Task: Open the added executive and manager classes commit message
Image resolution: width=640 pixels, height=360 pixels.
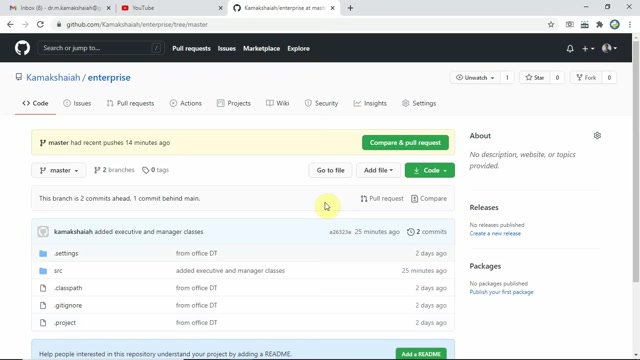Action: (x=149, y=231)
